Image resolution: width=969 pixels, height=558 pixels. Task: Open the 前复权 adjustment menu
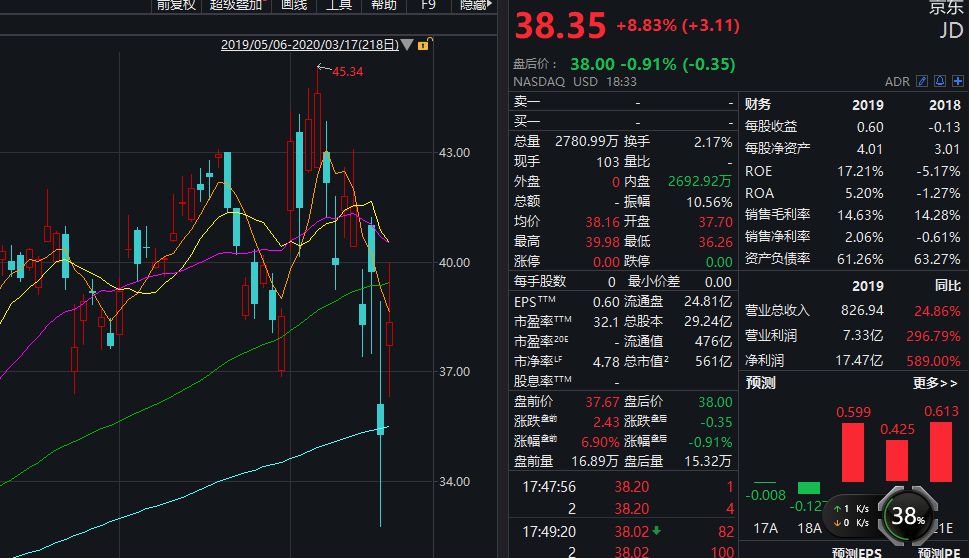173,5
